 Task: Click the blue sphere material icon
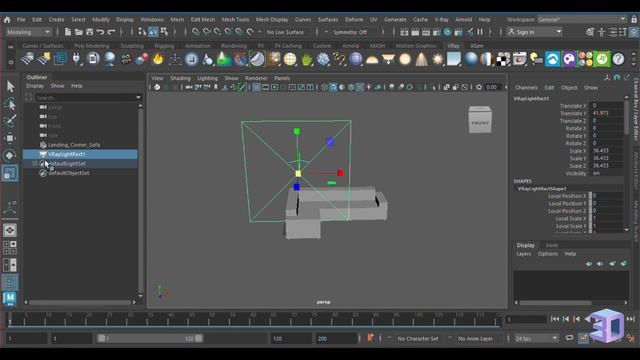point(471,60)
